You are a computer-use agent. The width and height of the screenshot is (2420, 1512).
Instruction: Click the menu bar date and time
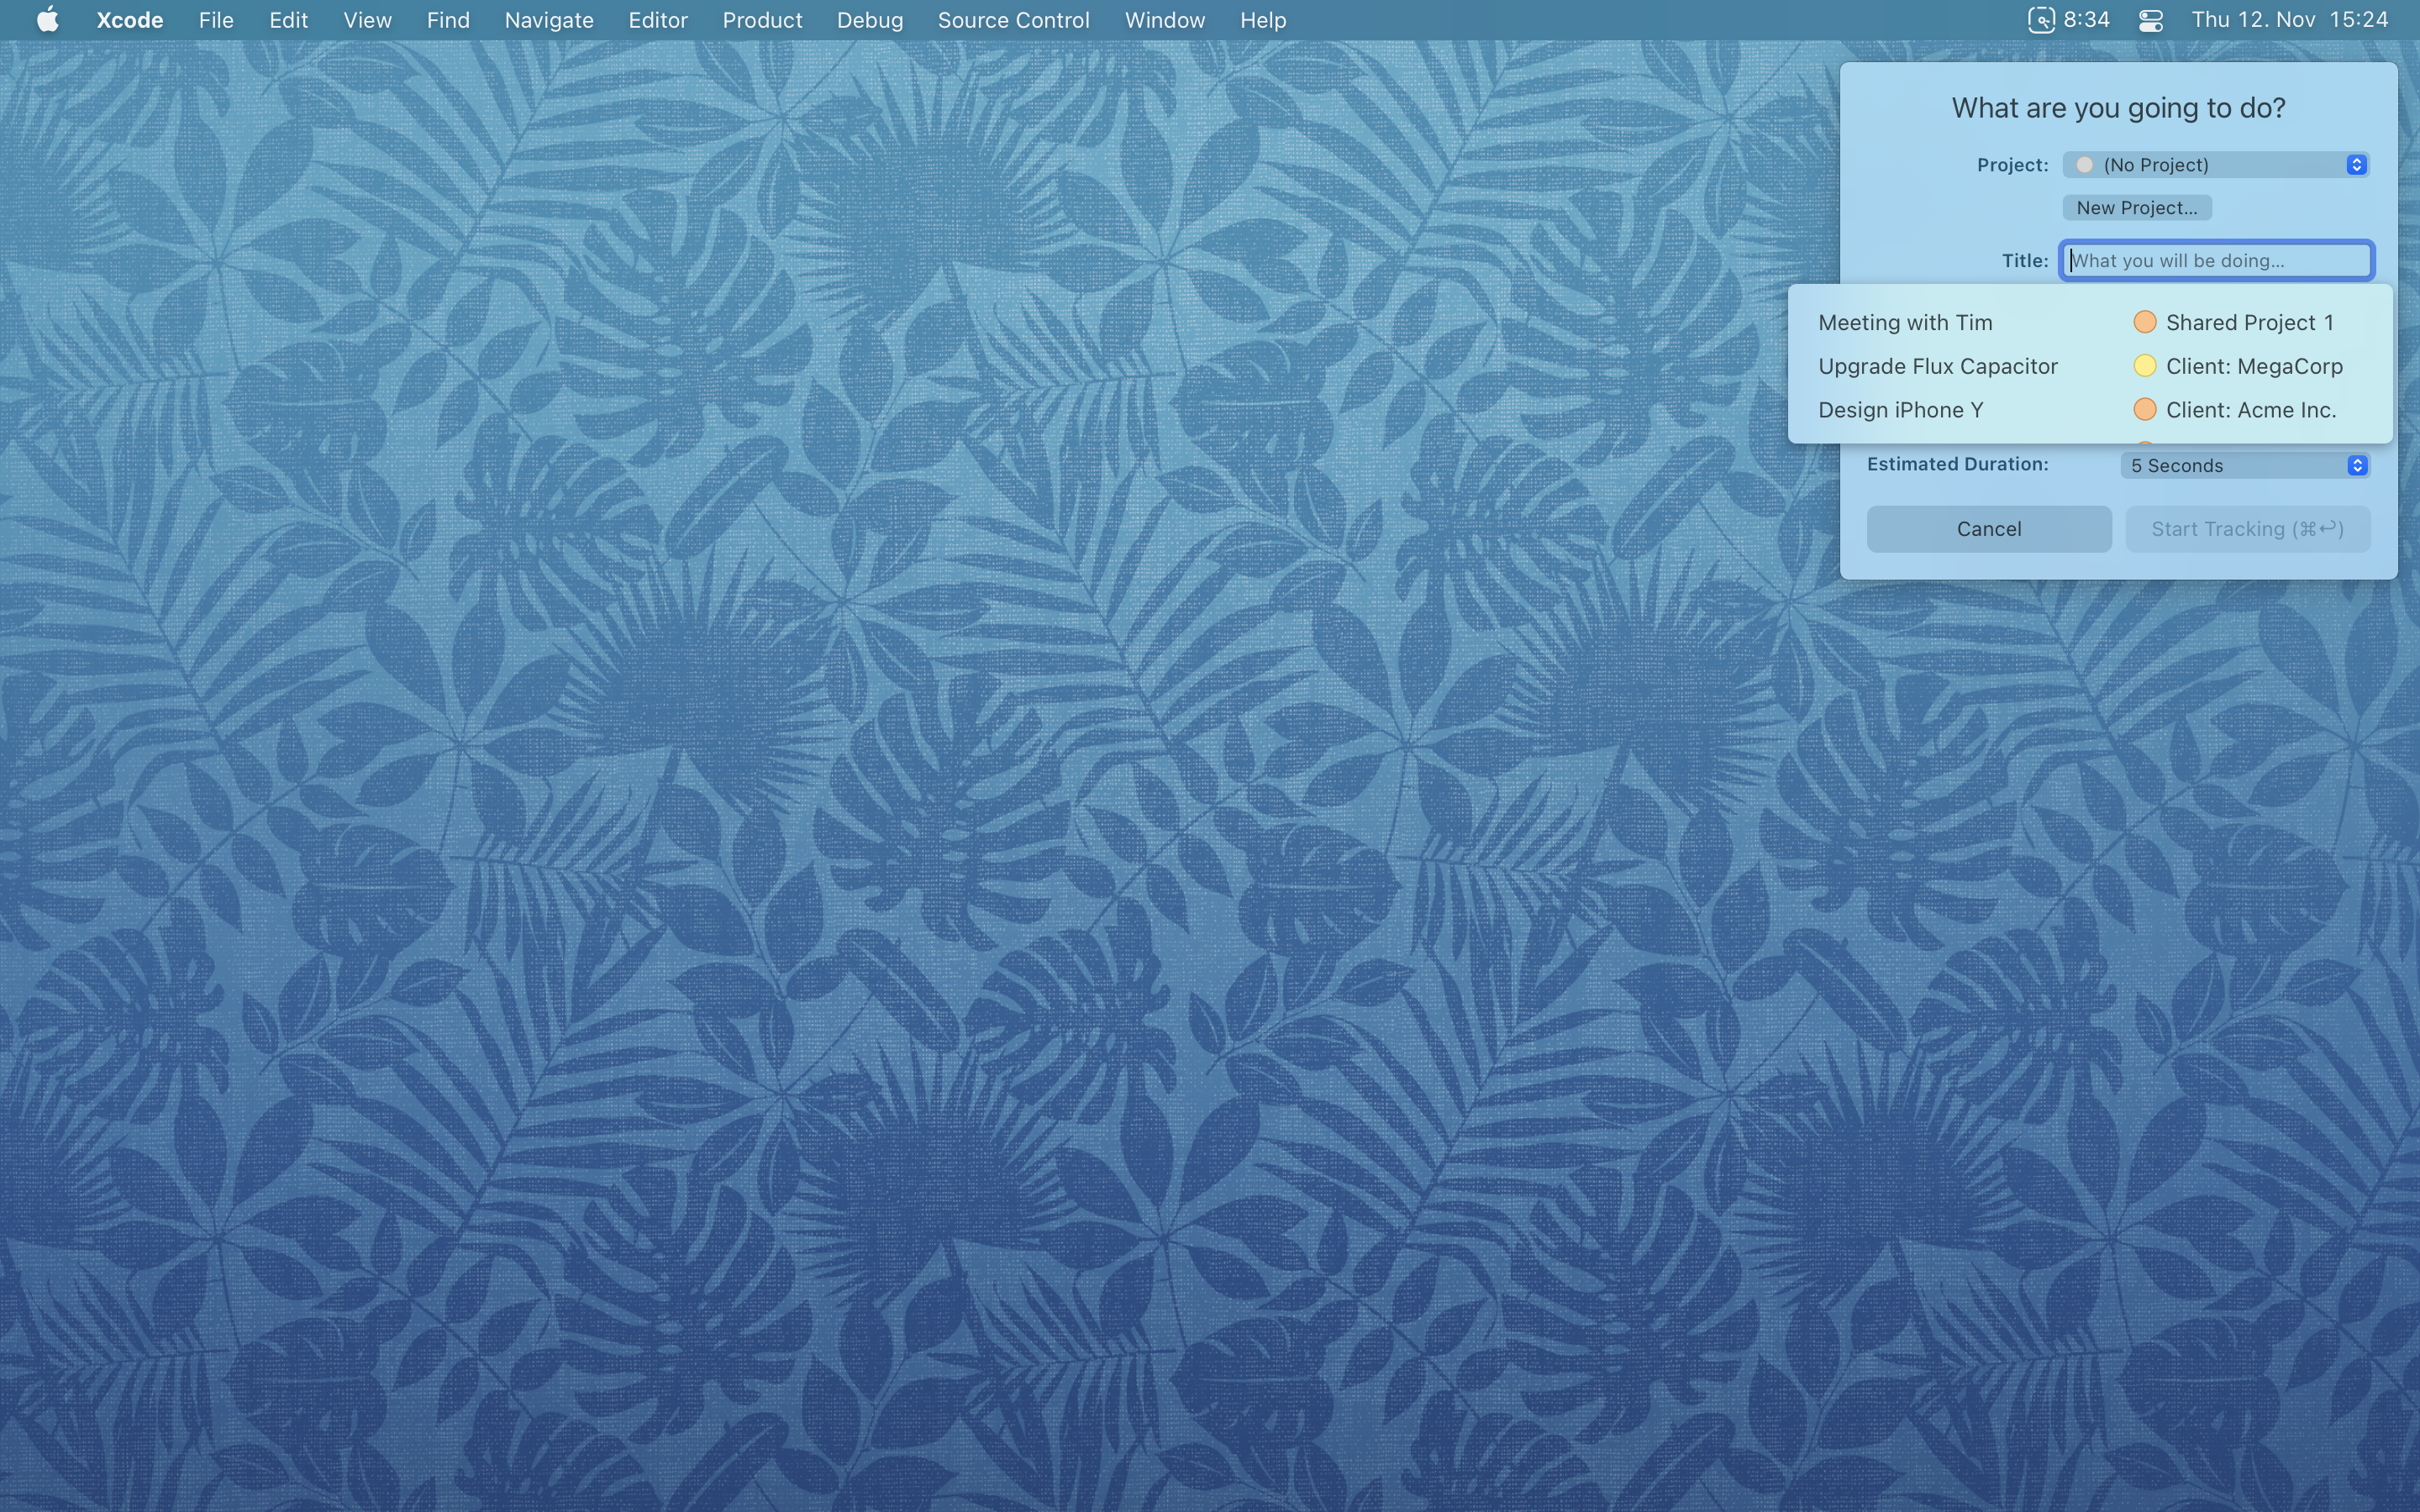(2289, 20)
